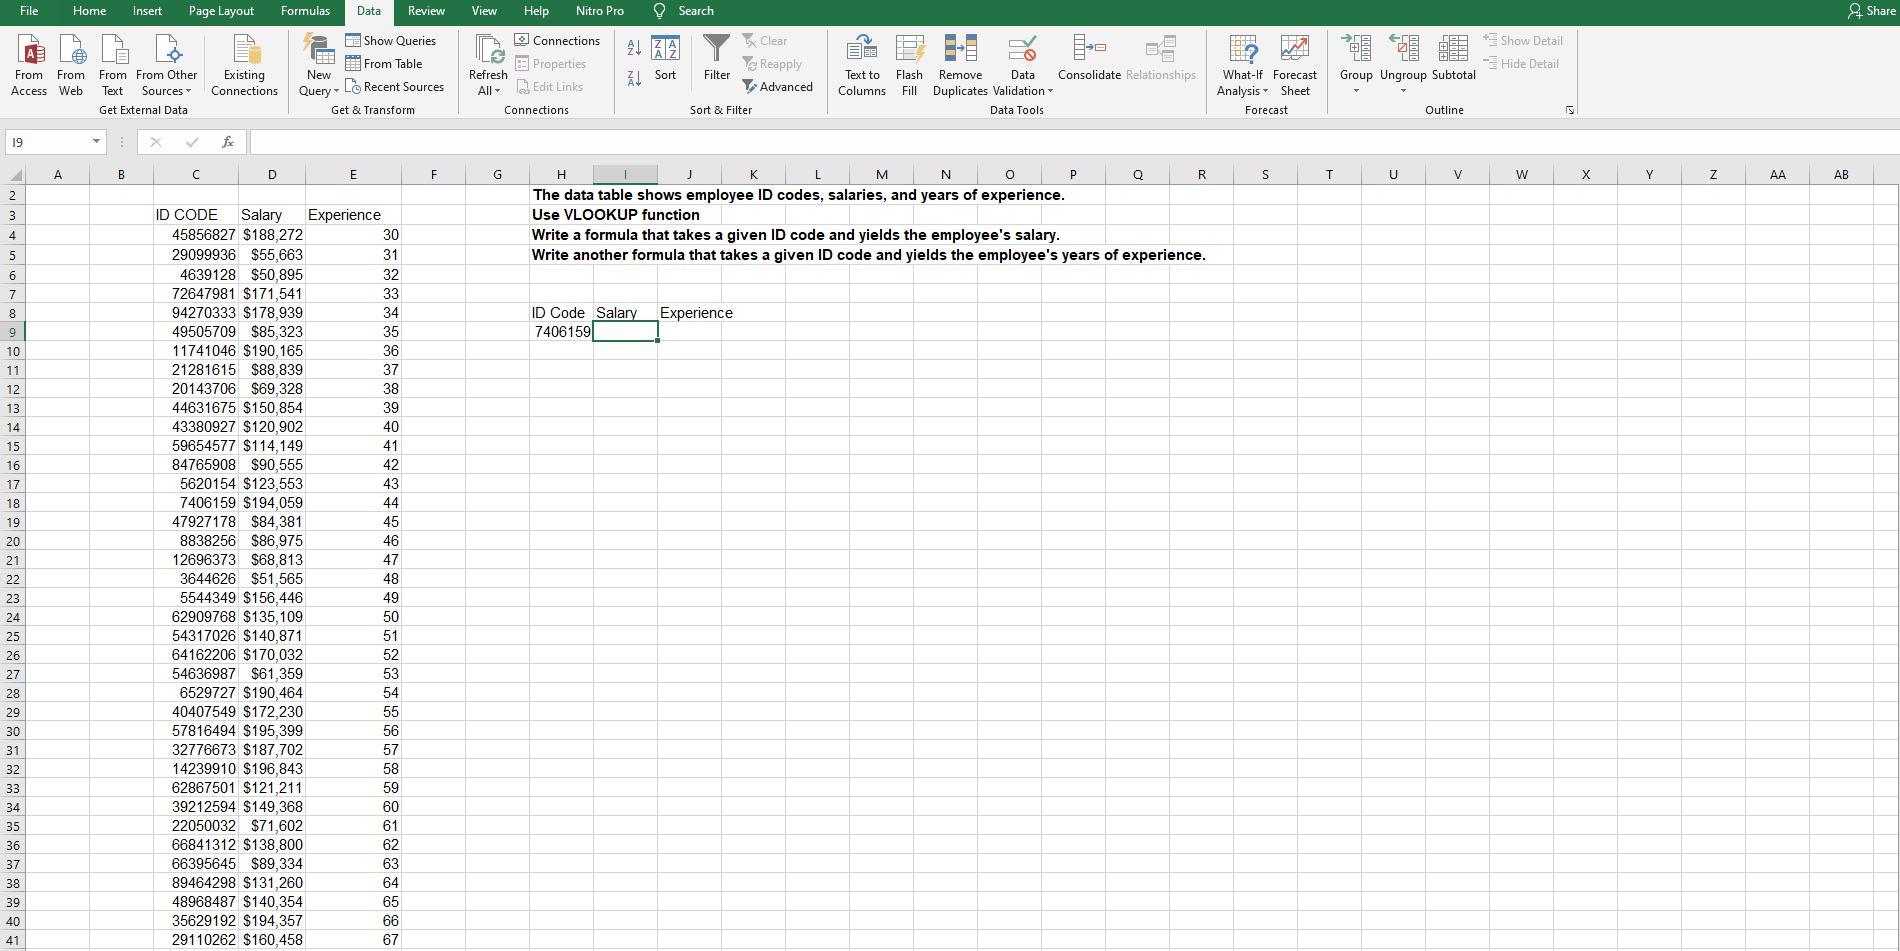Import data using From Text

pyautogui.click(x=113, y=63)
